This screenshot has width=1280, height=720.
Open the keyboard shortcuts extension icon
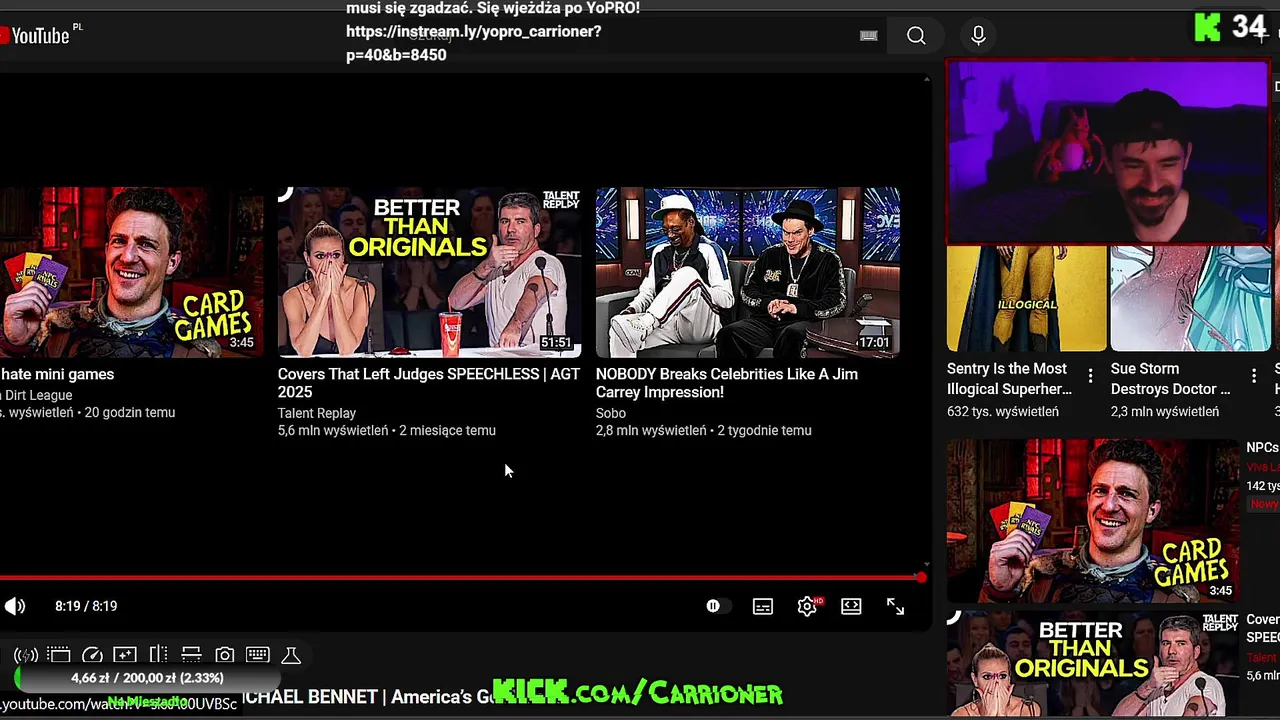[x=258, y=655]
